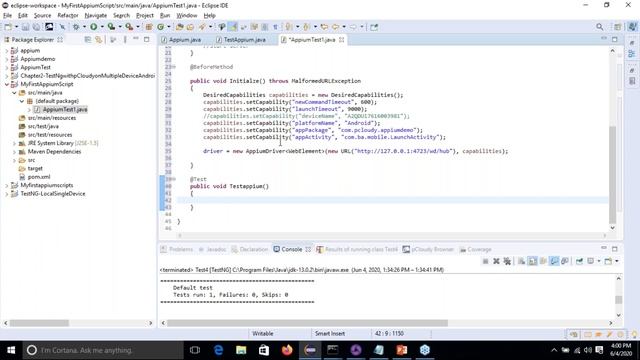
Task: Click the New file toolbar icon
Action: pos(8,27)
